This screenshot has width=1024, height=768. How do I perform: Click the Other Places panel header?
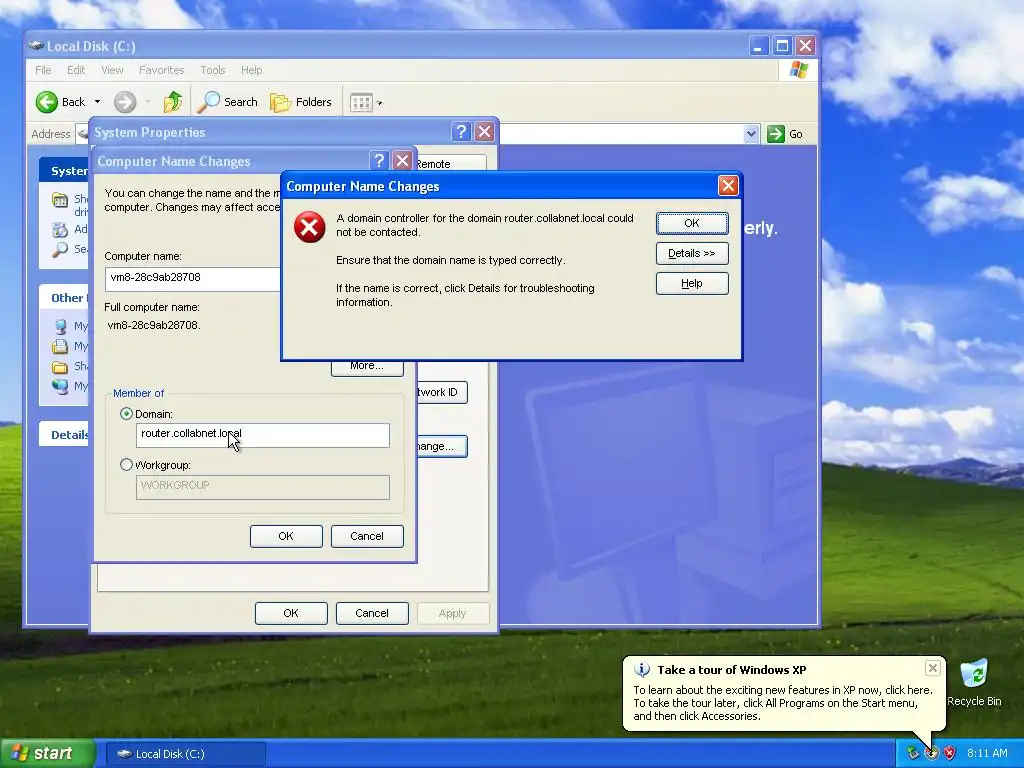pyautogui.click(x=64, y=298)
